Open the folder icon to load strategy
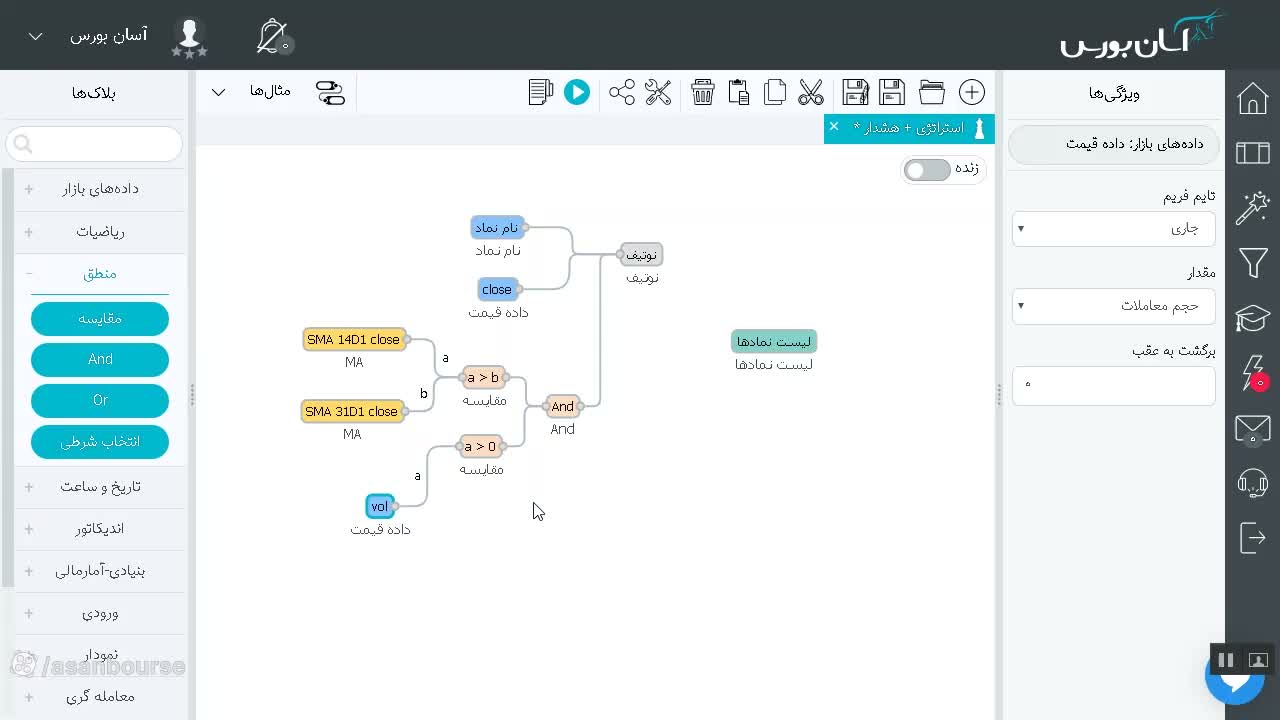This screenshot has height=720, width=1280. click(x=932, y=92)
